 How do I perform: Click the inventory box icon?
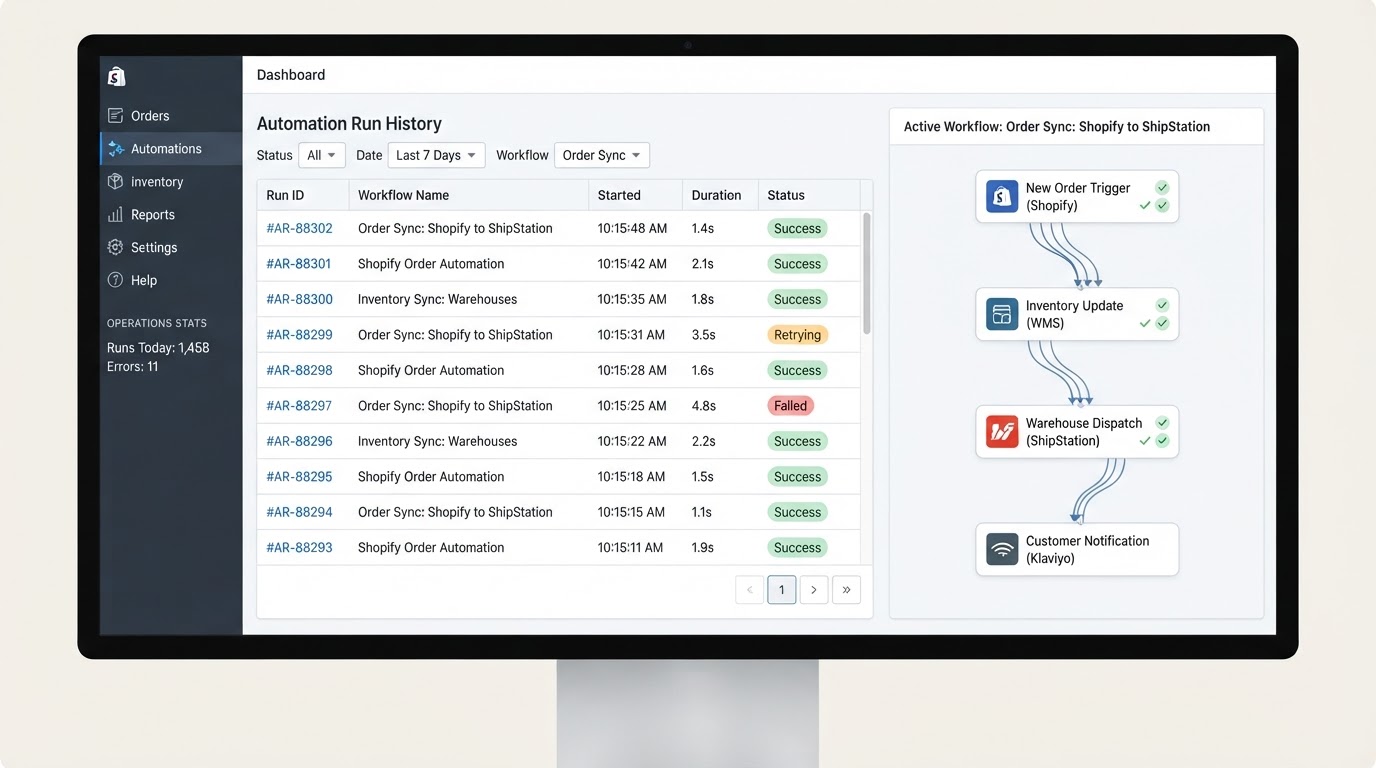[116, 182]
